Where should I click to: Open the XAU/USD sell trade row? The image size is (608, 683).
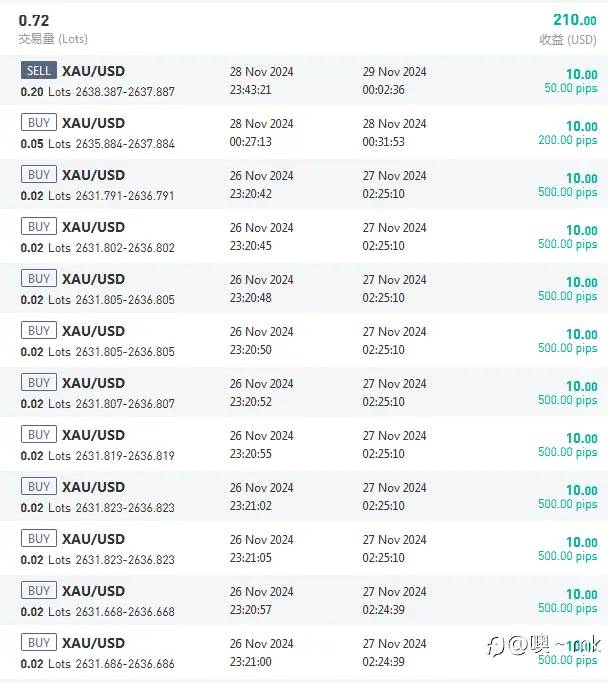pos(304,80)
